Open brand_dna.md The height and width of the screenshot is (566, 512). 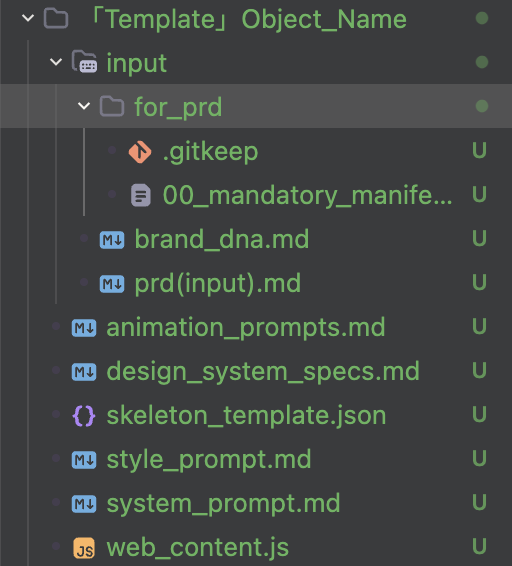tap(222, 239)
